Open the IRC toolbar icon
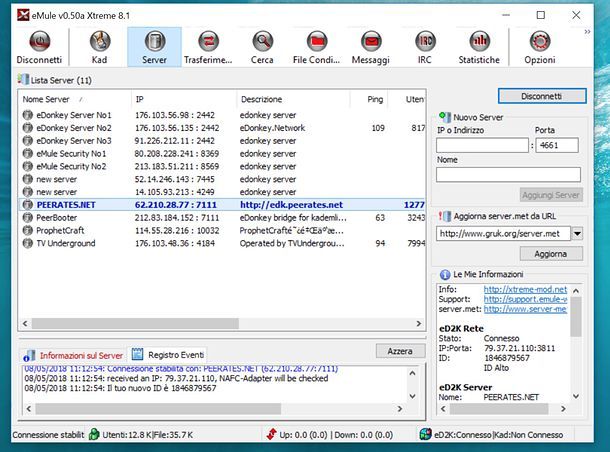 coord(425,41)
